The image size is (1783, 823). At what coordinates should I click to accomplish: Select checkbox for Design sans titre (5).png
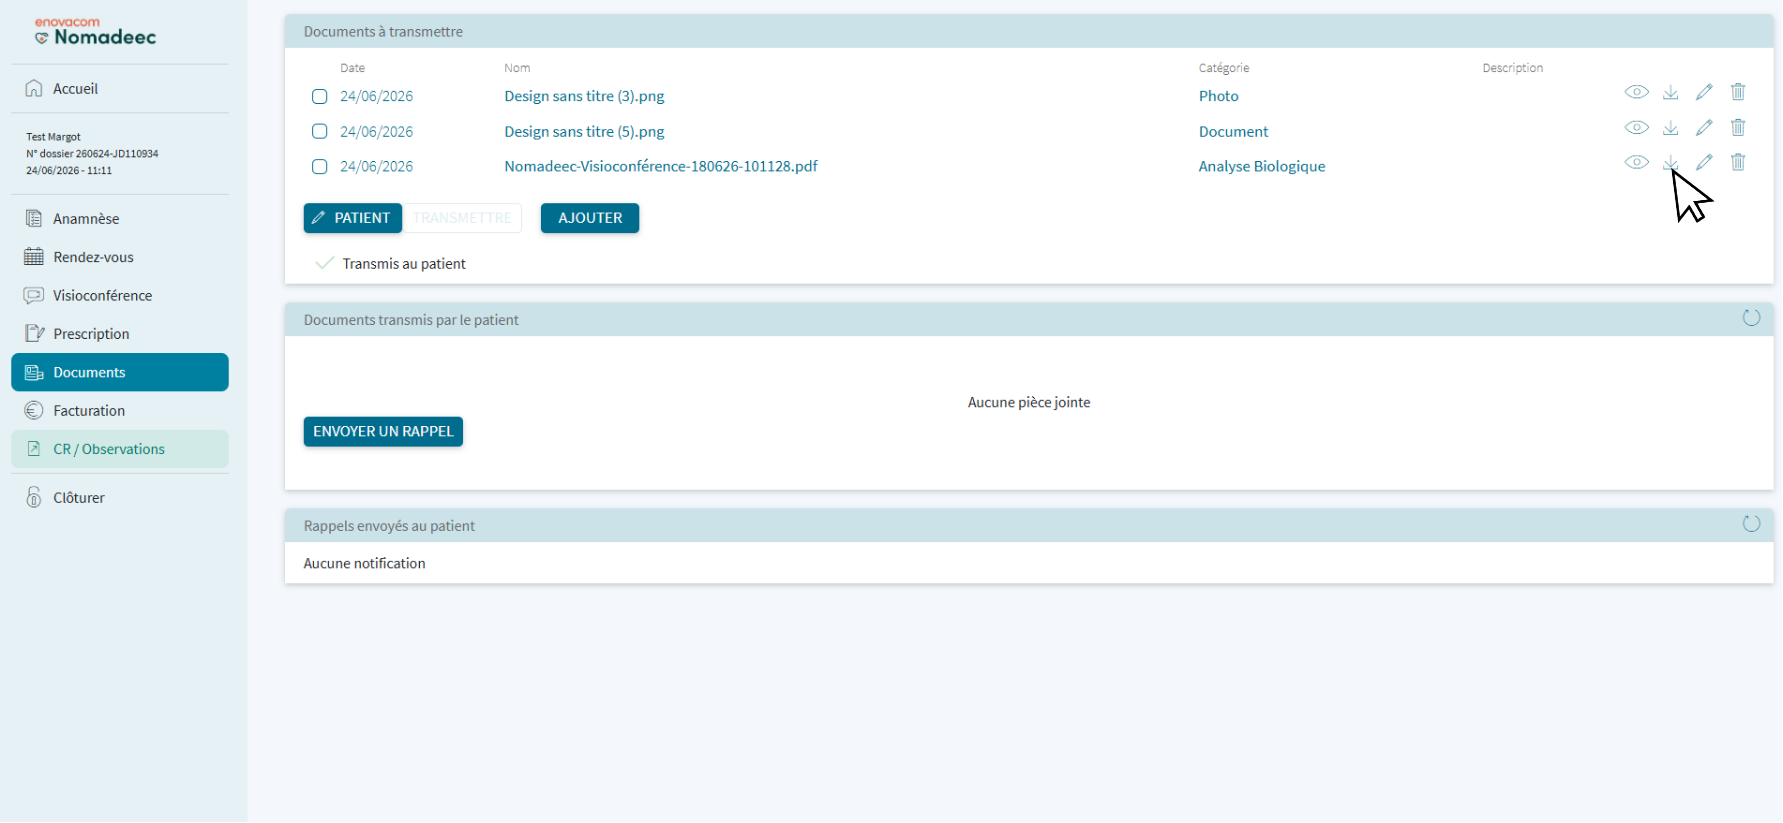320,131
